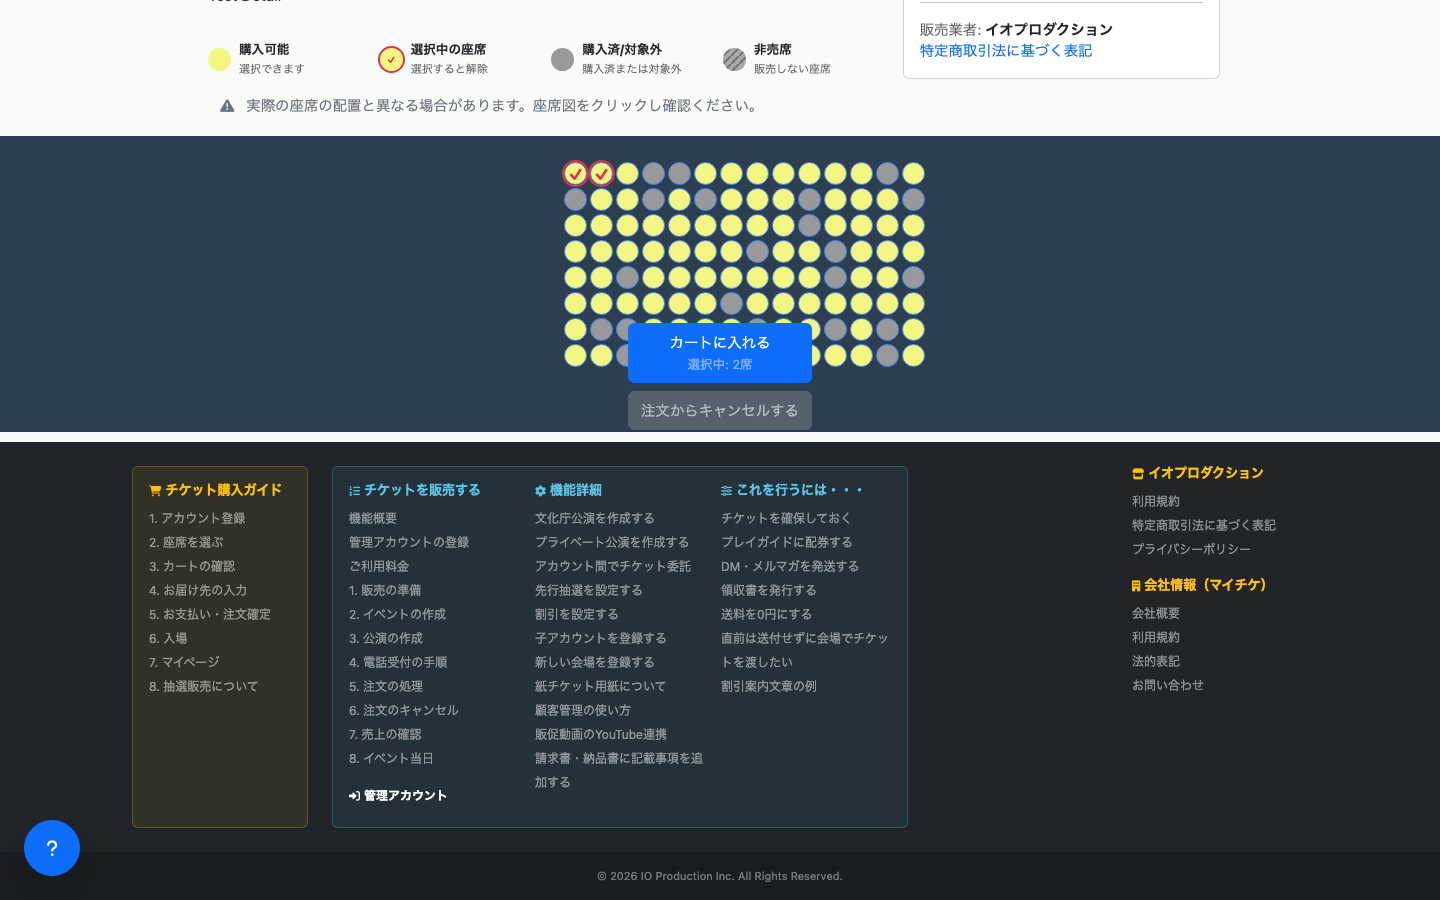Open seller step 3. 公演の作成
The width and height of the screenshot is (1440, 900).
pos(386,638)
